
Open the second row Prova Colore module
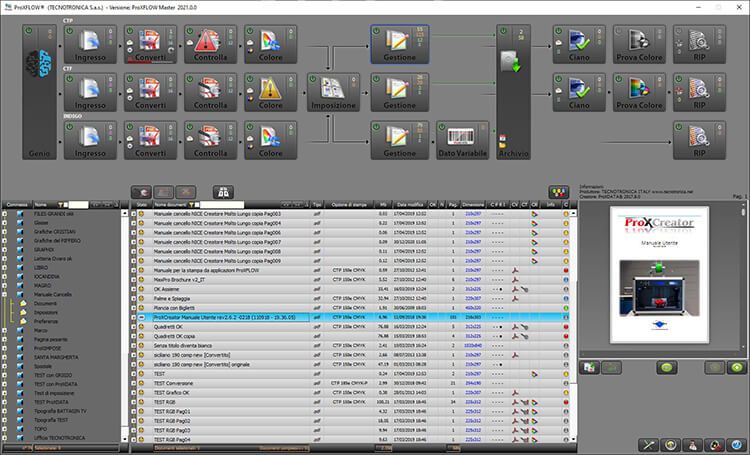click(640, 92)
